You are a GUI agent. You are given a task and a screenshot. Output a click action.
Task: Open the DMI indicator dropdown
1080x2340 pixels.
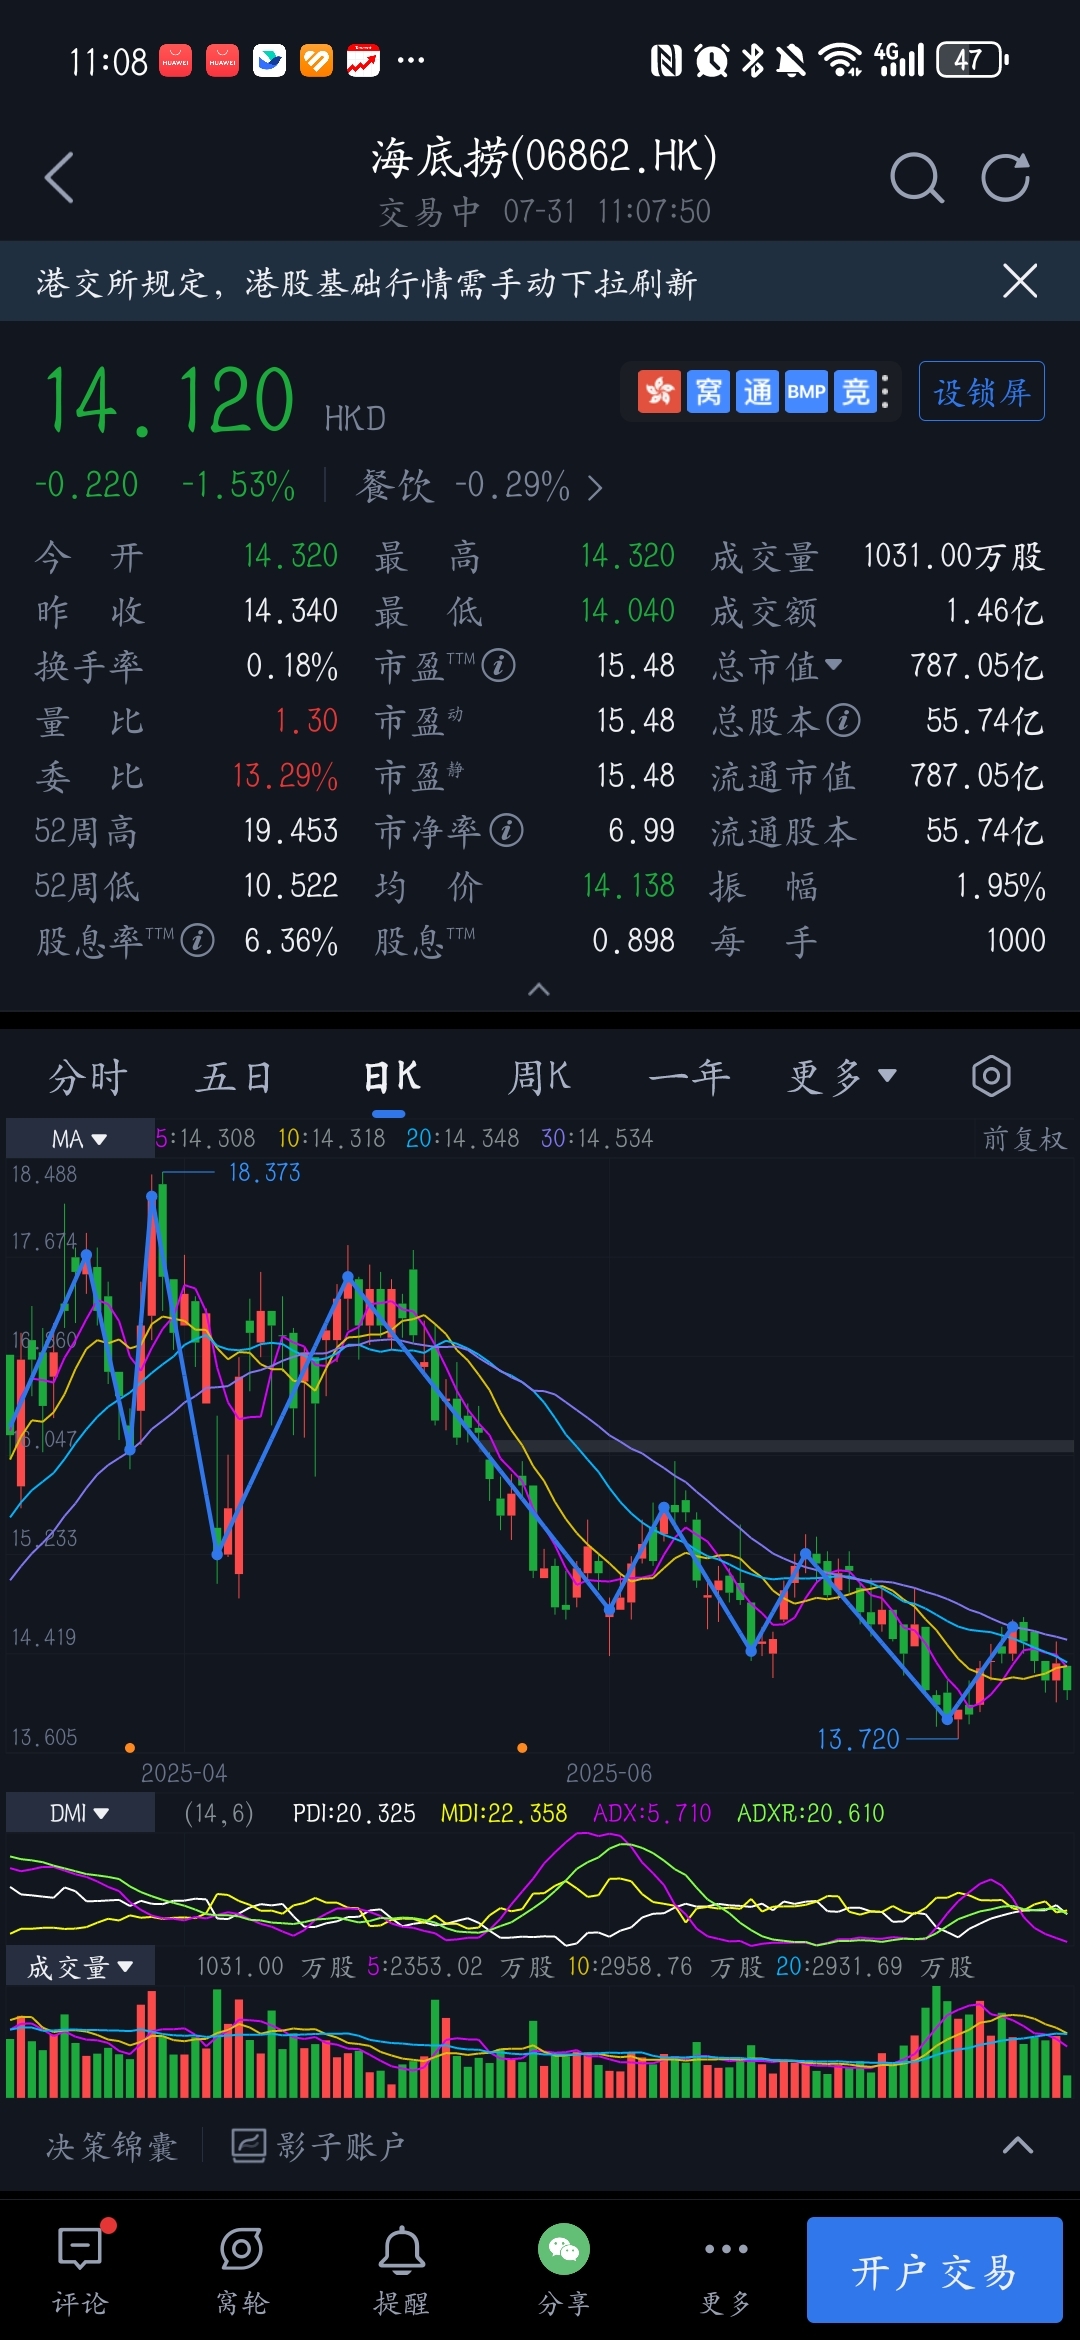(80, 1813)
